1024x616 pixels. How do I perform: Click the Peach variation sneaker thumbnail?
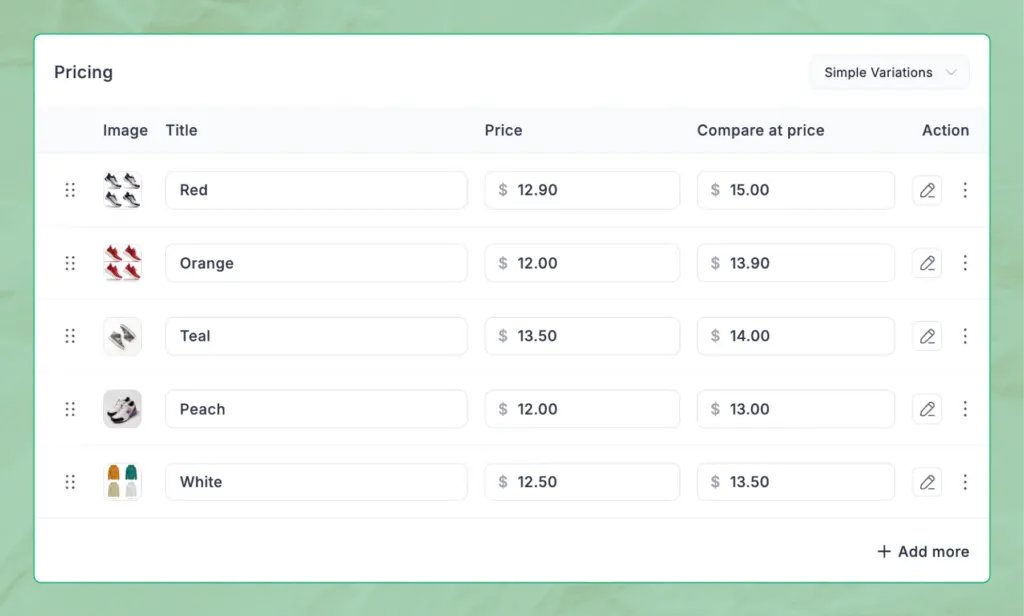point(122,409)
